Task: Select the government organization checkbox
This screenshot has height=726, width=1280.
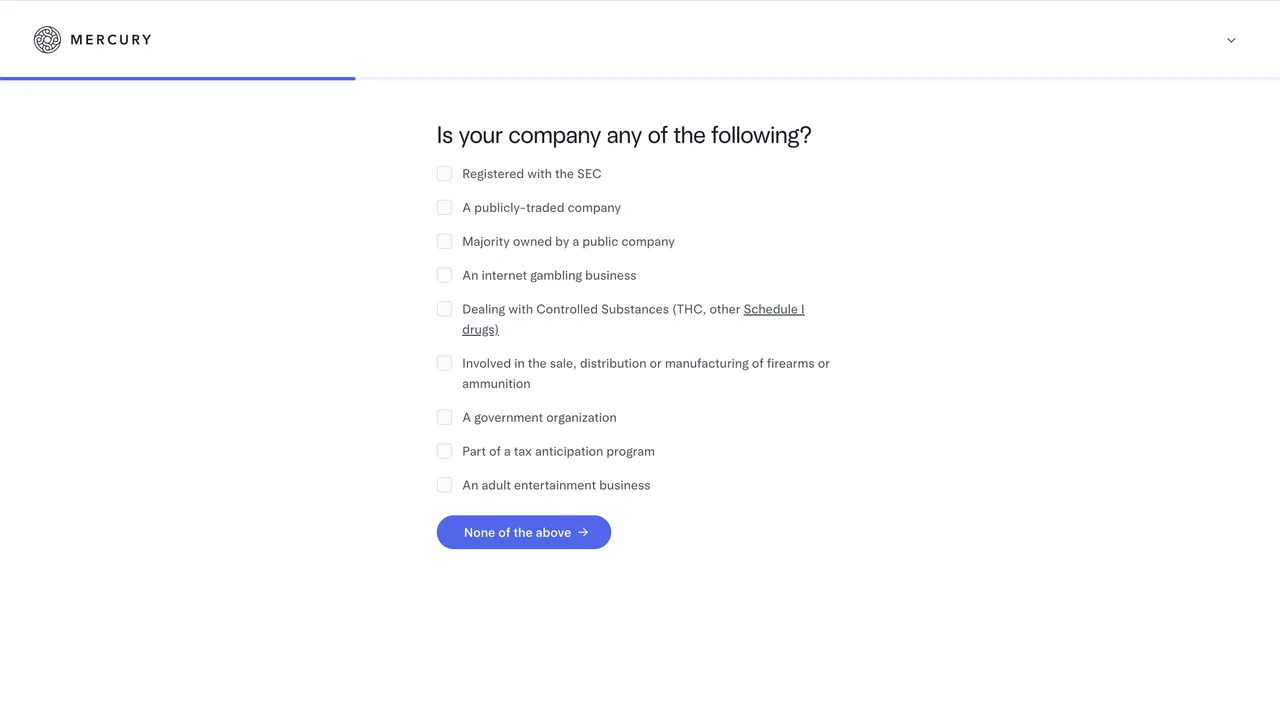Action: (444, 418)
